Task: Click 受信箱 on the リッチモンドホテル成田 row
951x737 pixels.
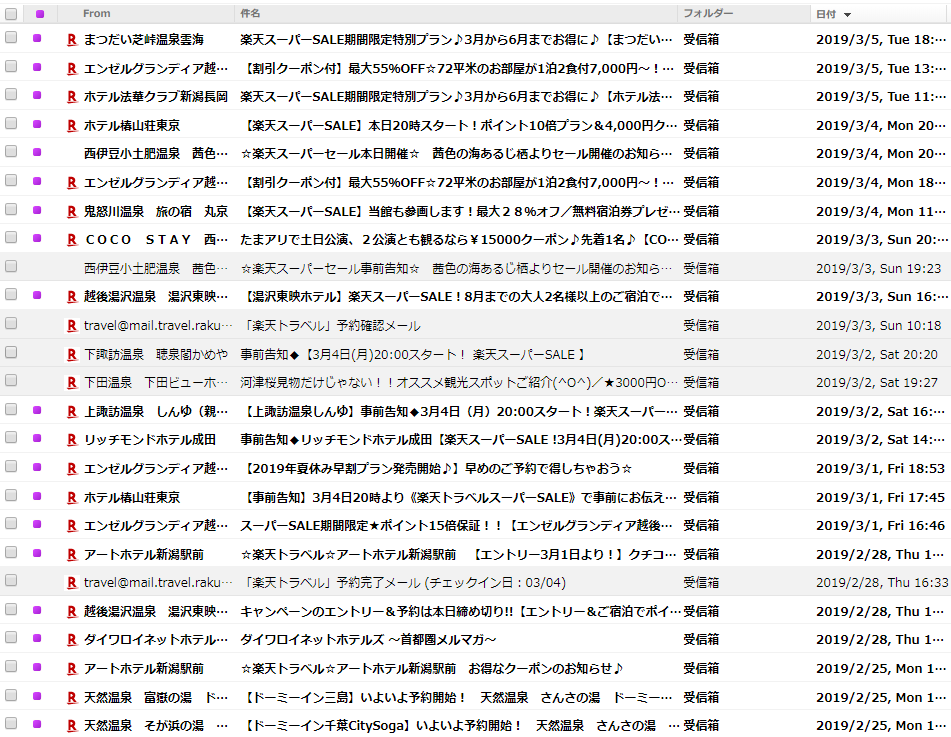Action: click(701, 440)
